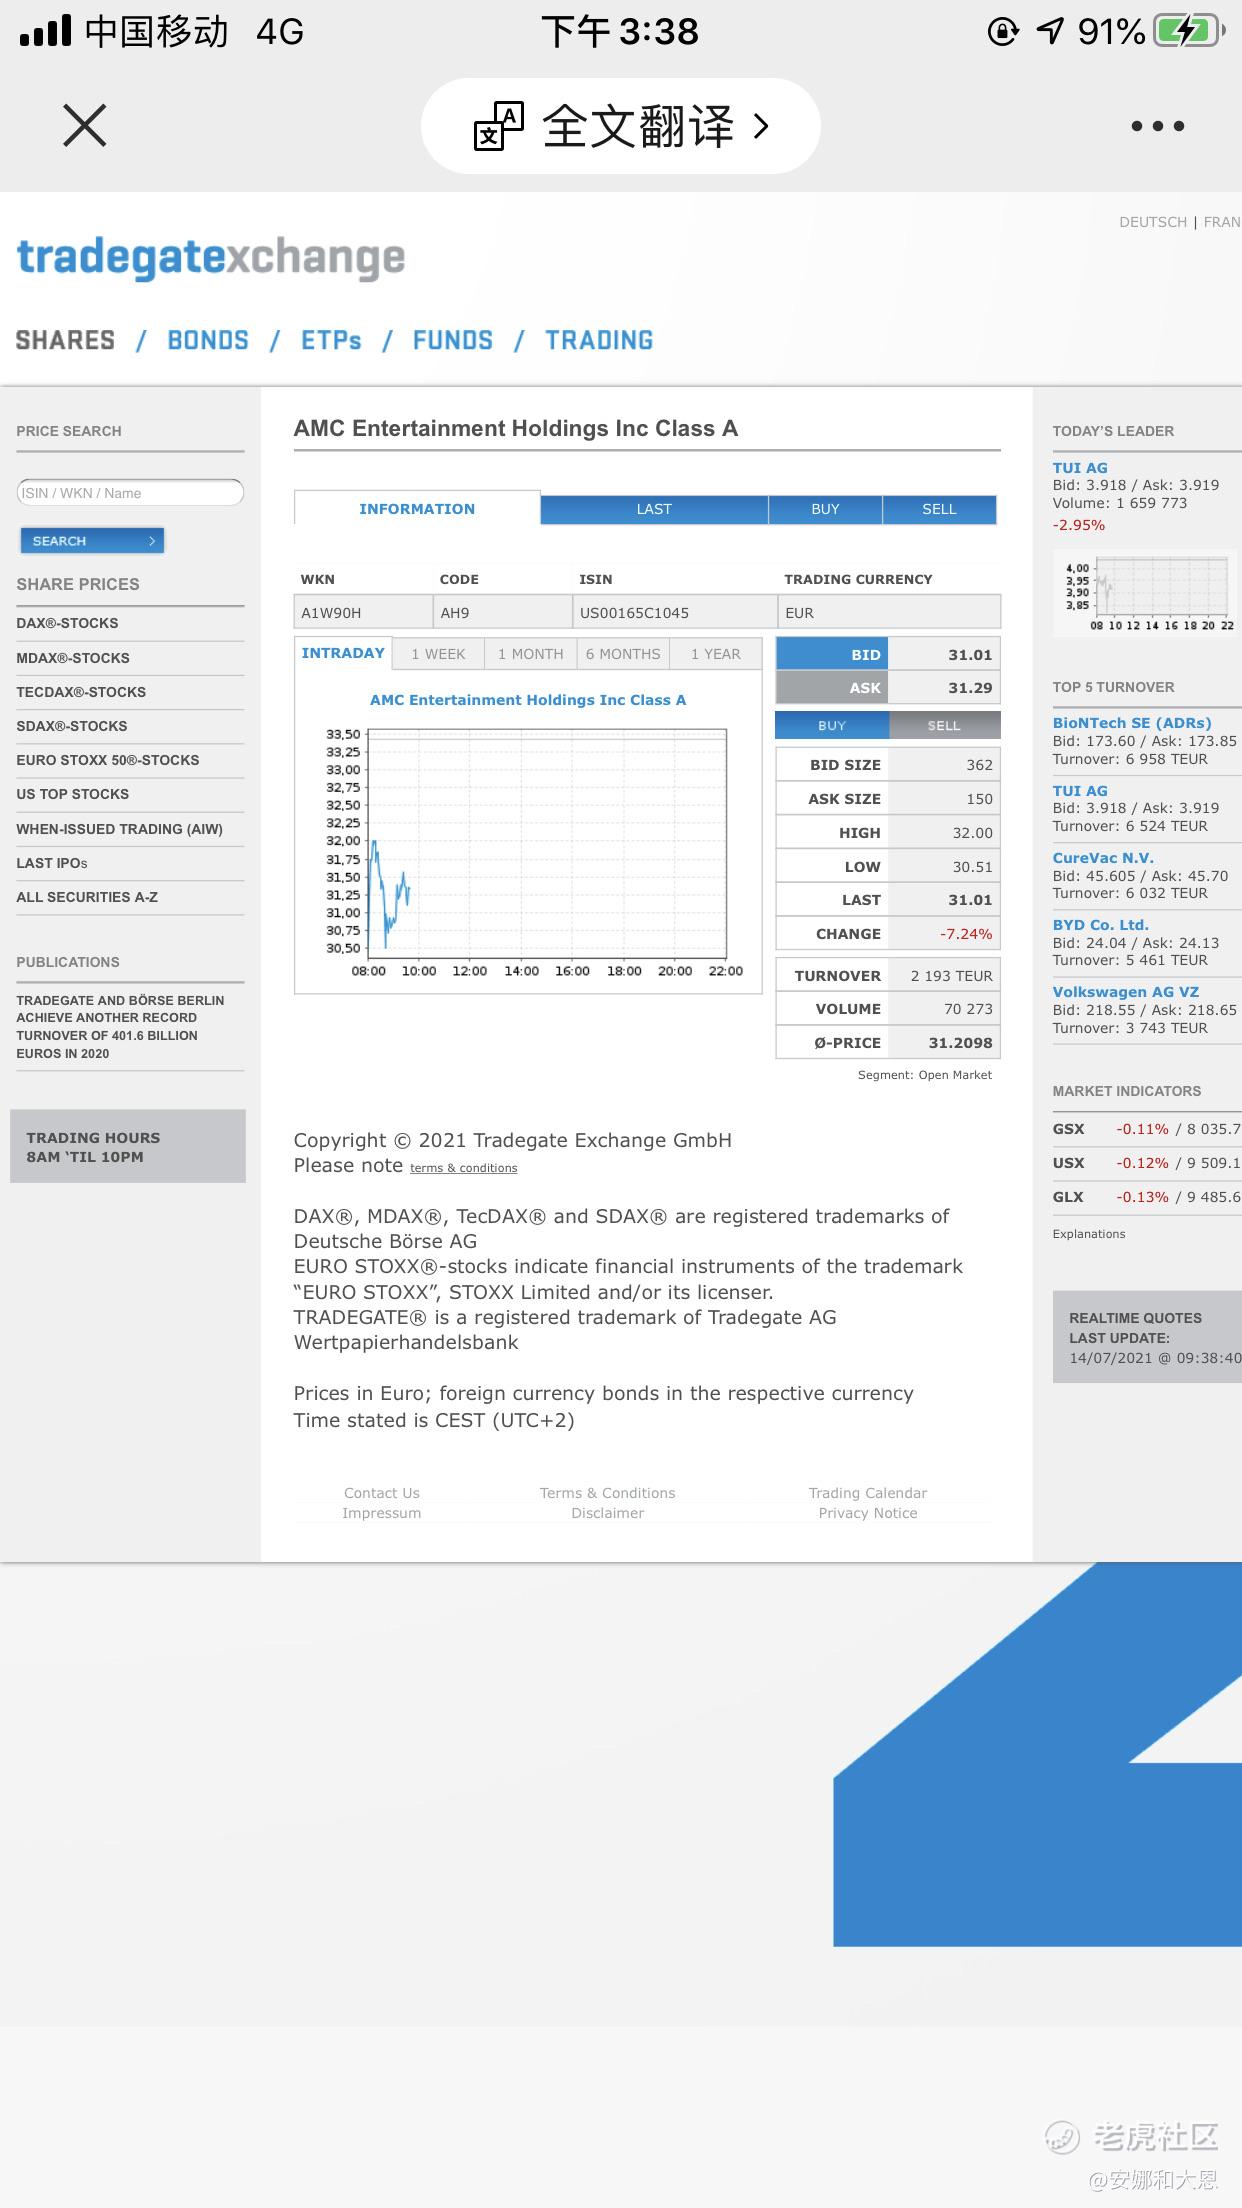Select the INFORMATION tab

[417, 509]
